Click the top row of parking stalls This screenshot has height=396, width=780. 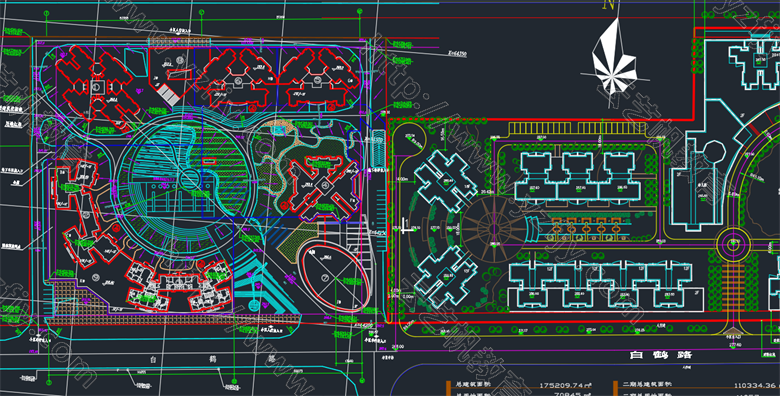tap(585, 128)
